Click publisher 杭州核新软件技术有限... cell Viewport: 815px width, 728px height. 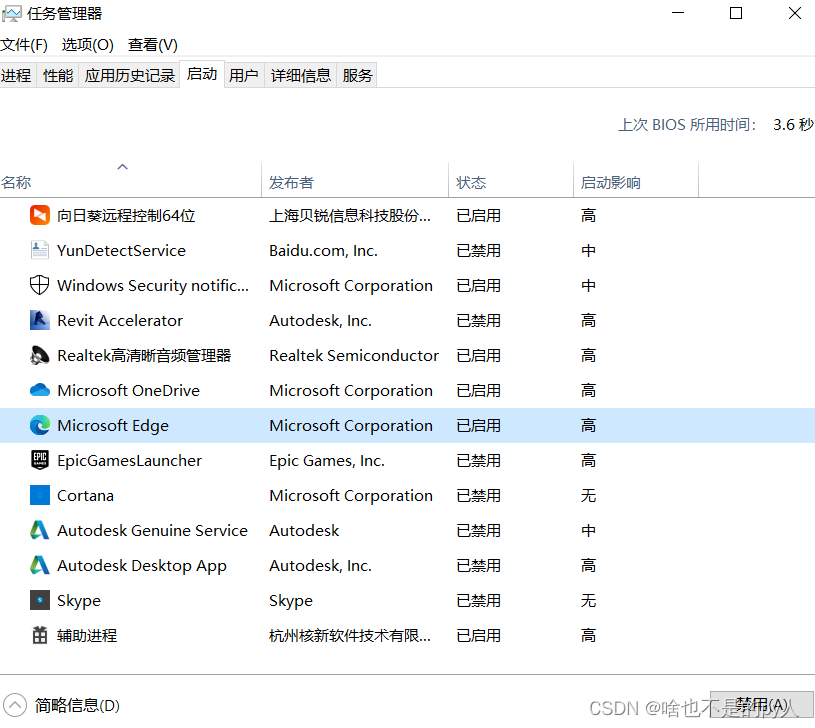coord(350,635)
